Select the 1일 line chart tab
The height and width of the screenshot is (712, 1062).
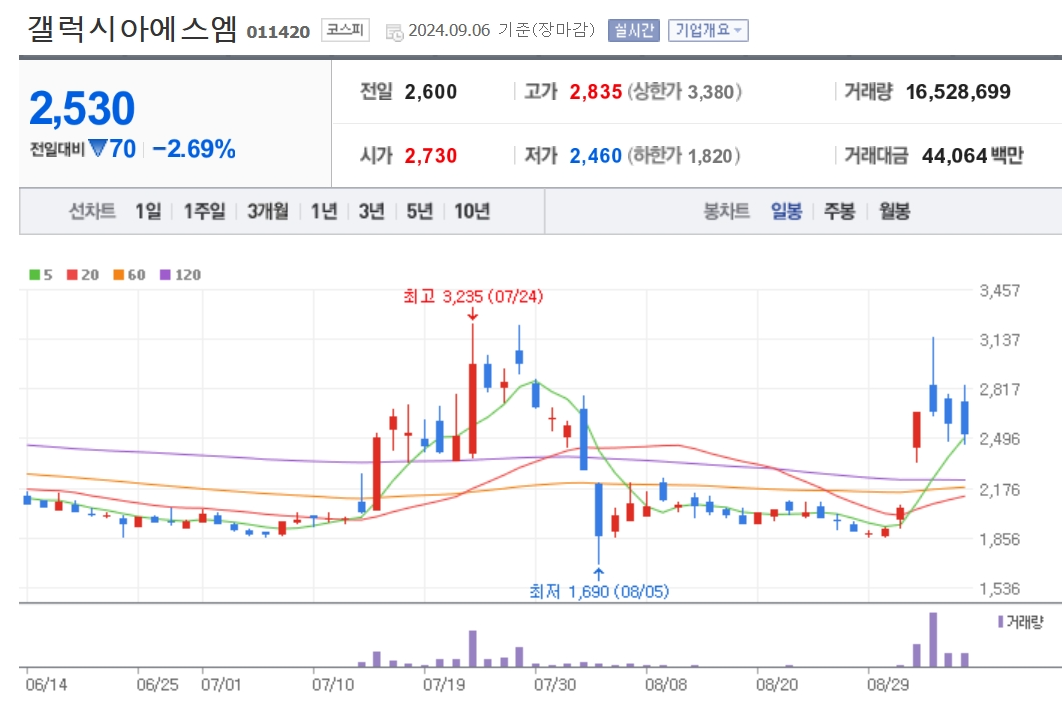pos(148,211)
